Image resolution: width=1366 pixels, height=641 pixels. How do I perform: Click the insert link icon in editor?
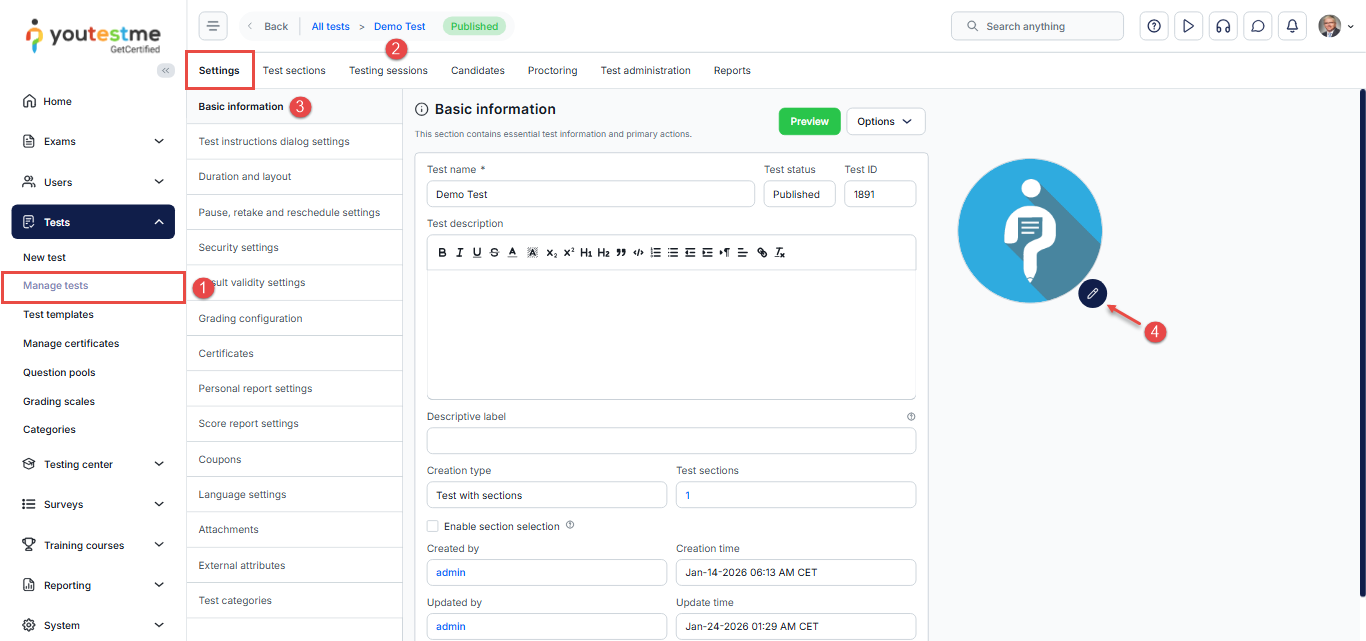click(762, 253)
